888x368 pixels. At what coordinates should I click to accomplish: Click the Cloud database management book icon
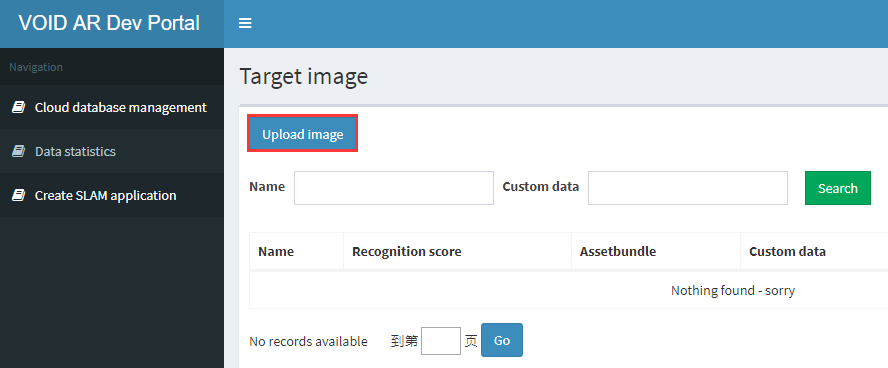pos(19,107)
